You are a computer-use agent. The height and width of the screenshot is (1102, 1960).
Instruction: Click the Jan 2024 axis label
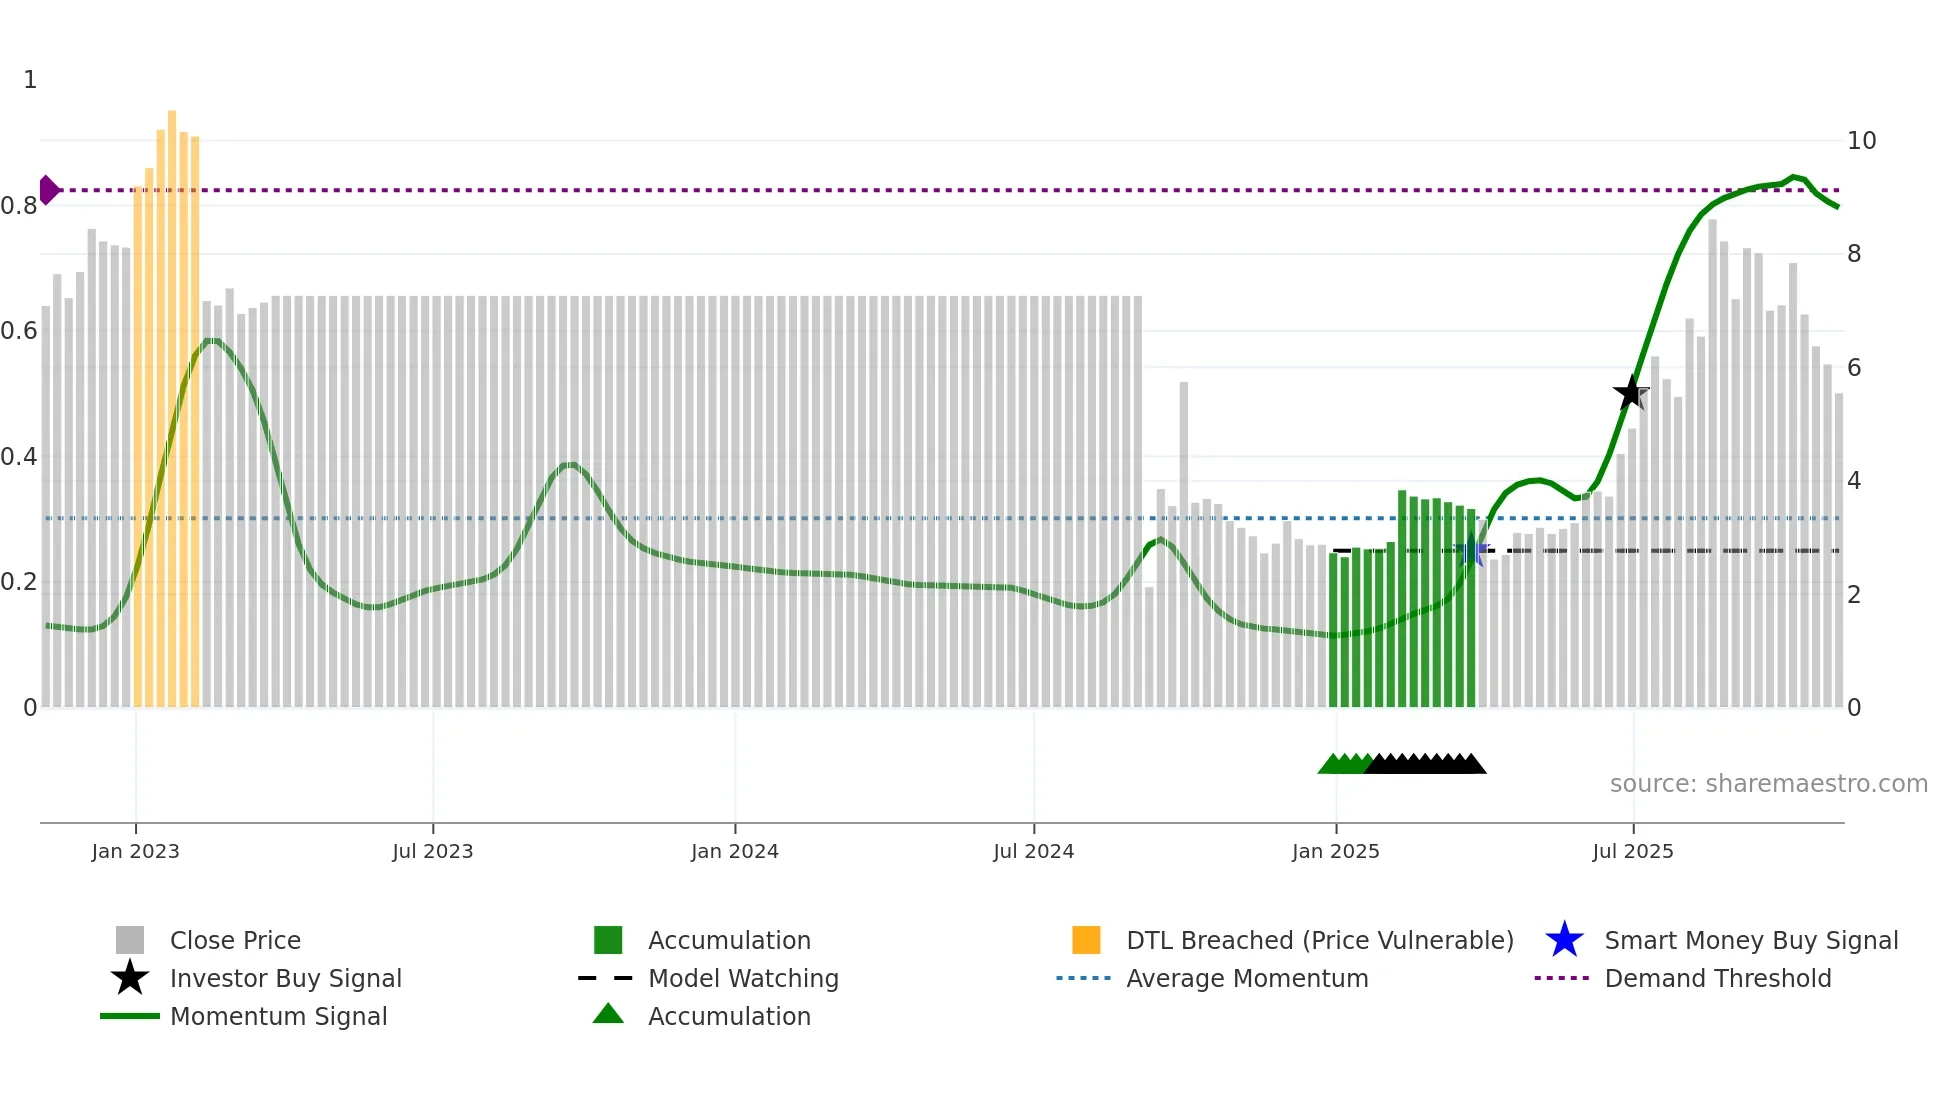click(735, 851)
